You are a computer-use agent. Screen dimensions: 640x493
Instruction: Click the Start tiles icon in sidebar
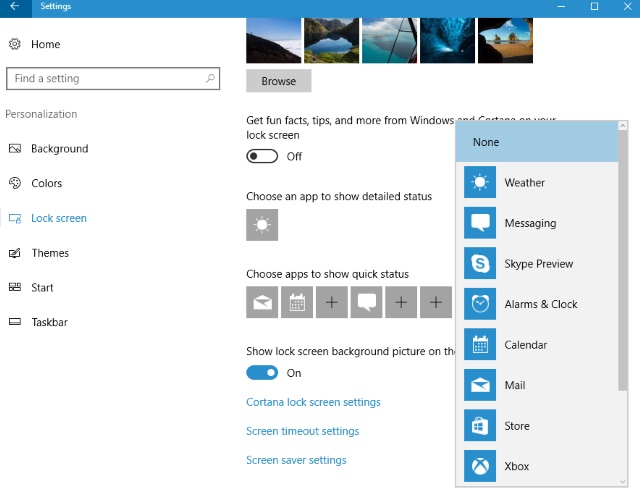(x=15, y=287)
